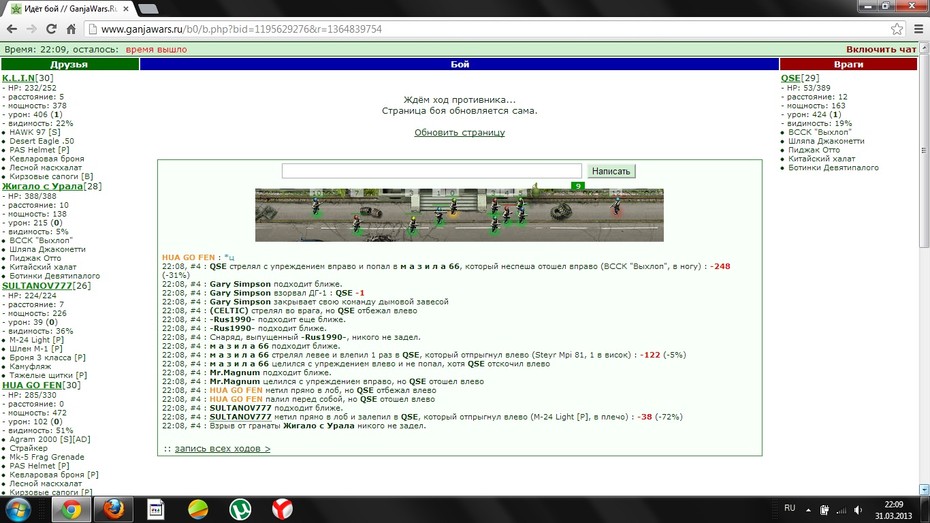Click 'Броня 3 класса [P]' item
The height and width of the screenshot is (523, 930).
pos(47,358)
